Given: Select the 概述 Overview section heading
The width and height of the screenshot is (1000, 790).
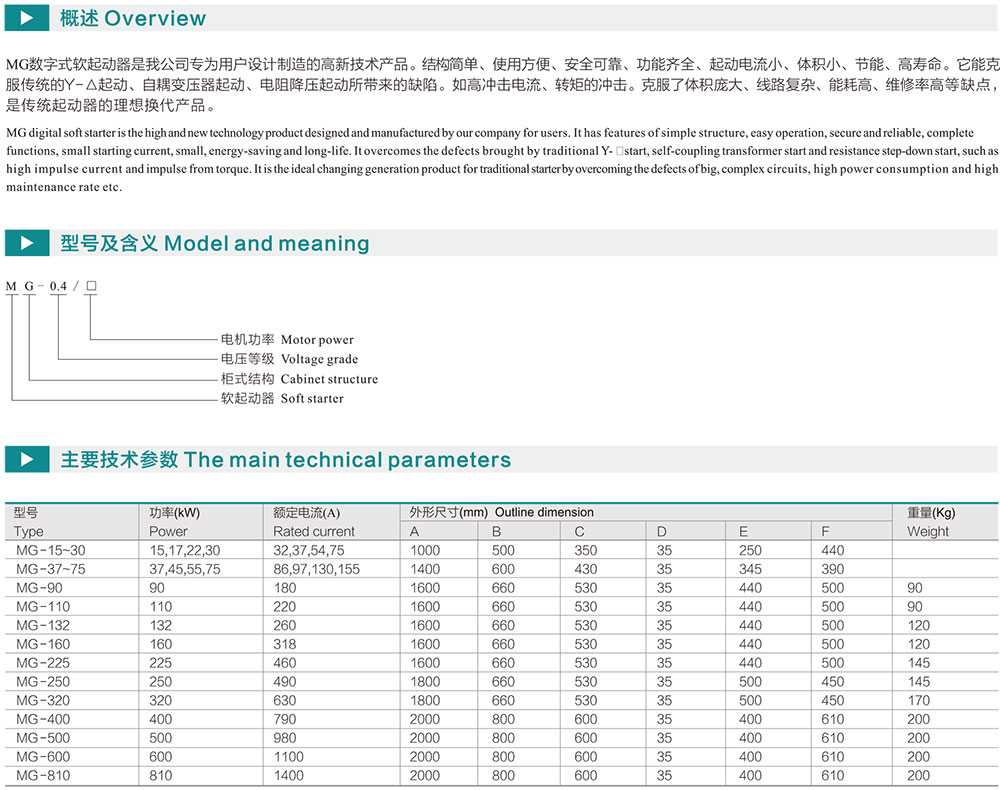Looking at the screenshot, I should pyautogui.click(x=133, y=18).
